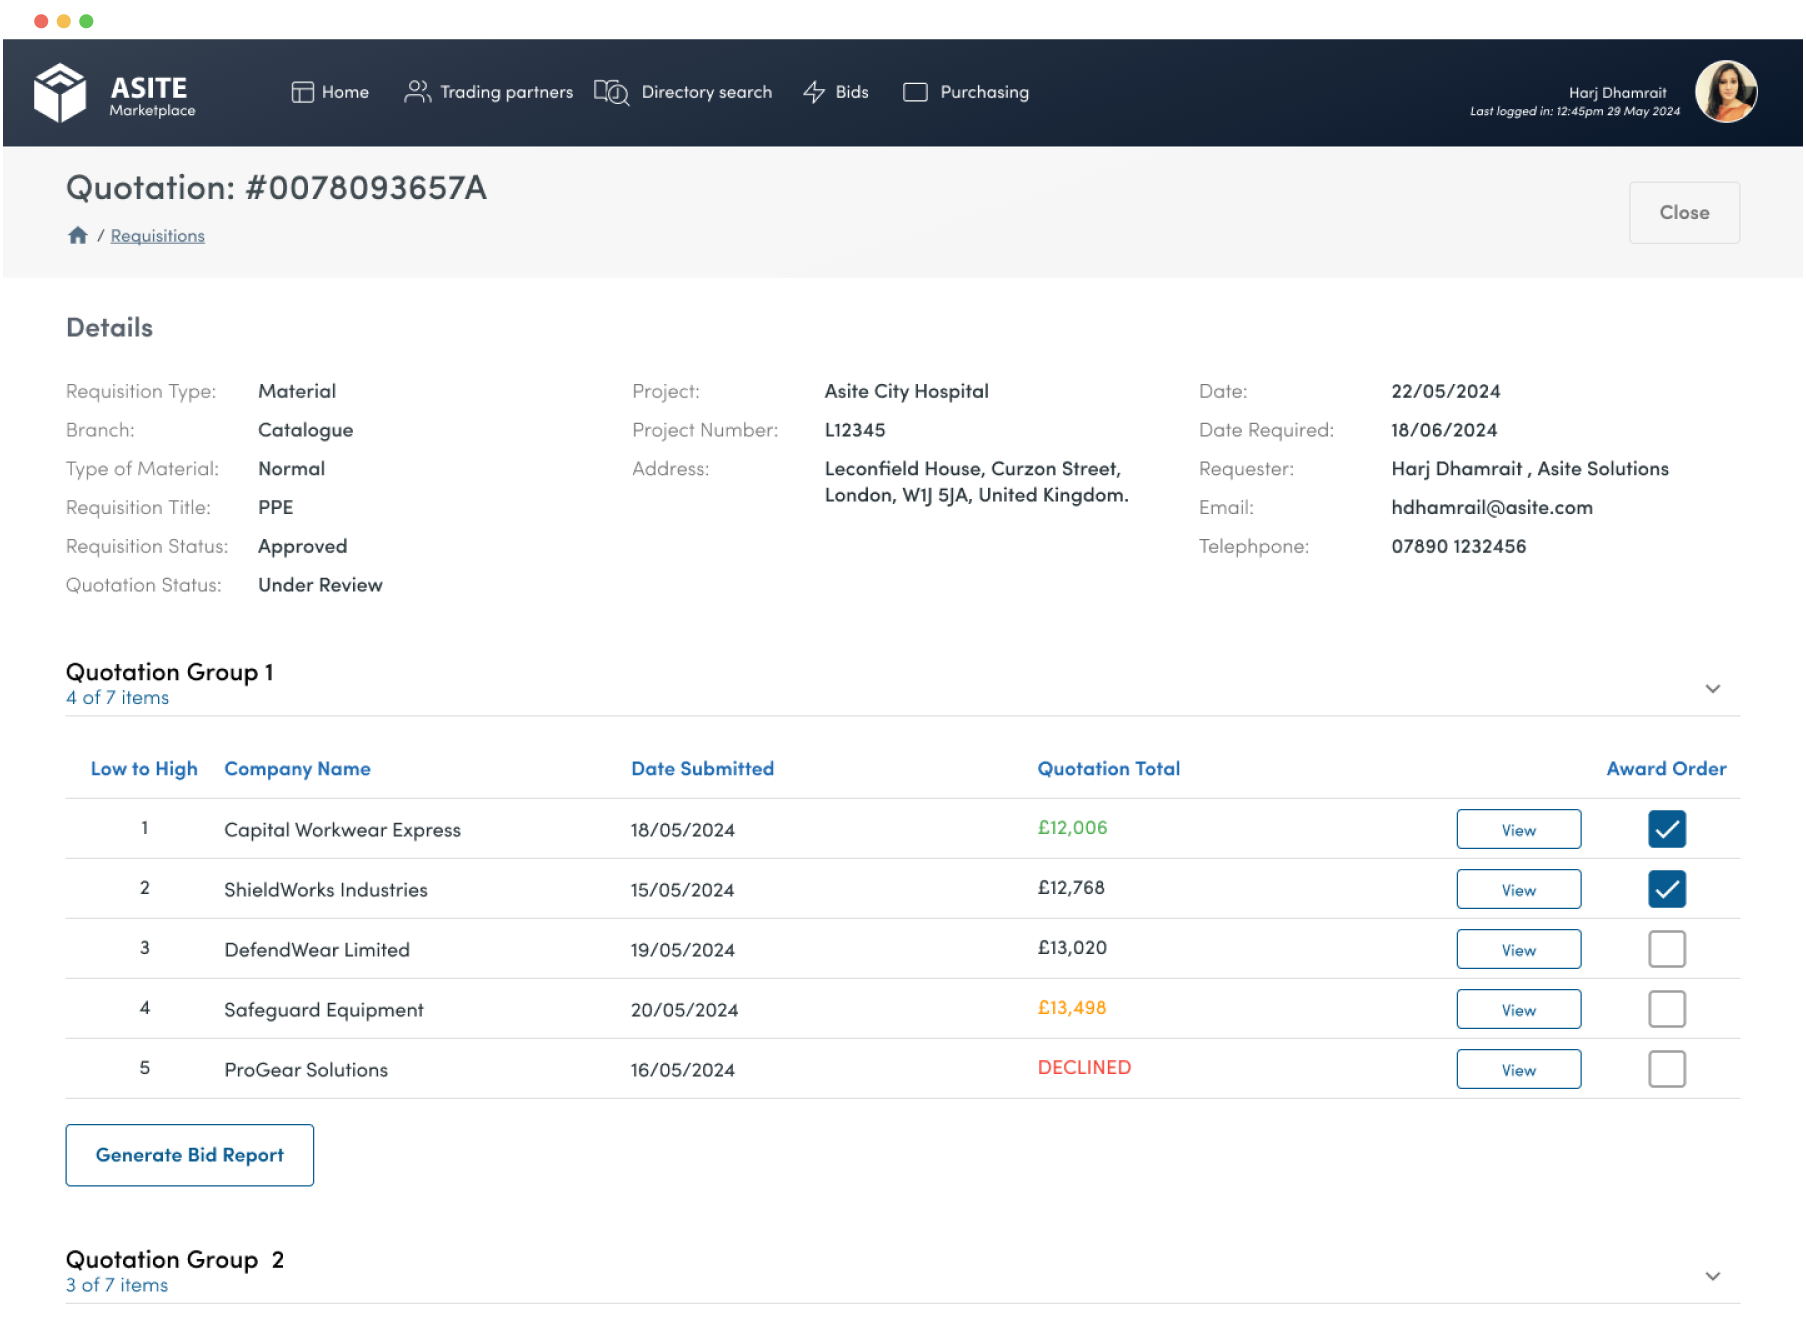
Task: Click the hdhamrail@asite.com email value
Action: coord(1491,508)
